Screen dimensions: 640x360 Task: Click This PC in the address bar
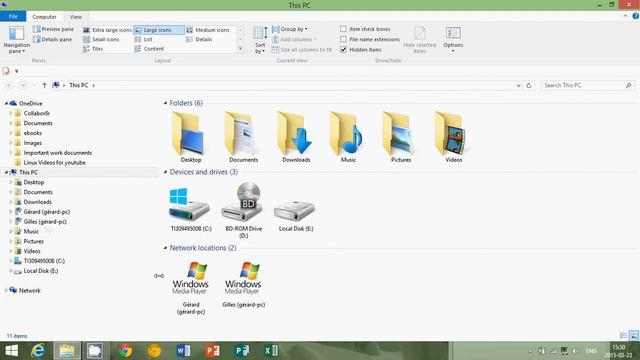click(78, 85)
